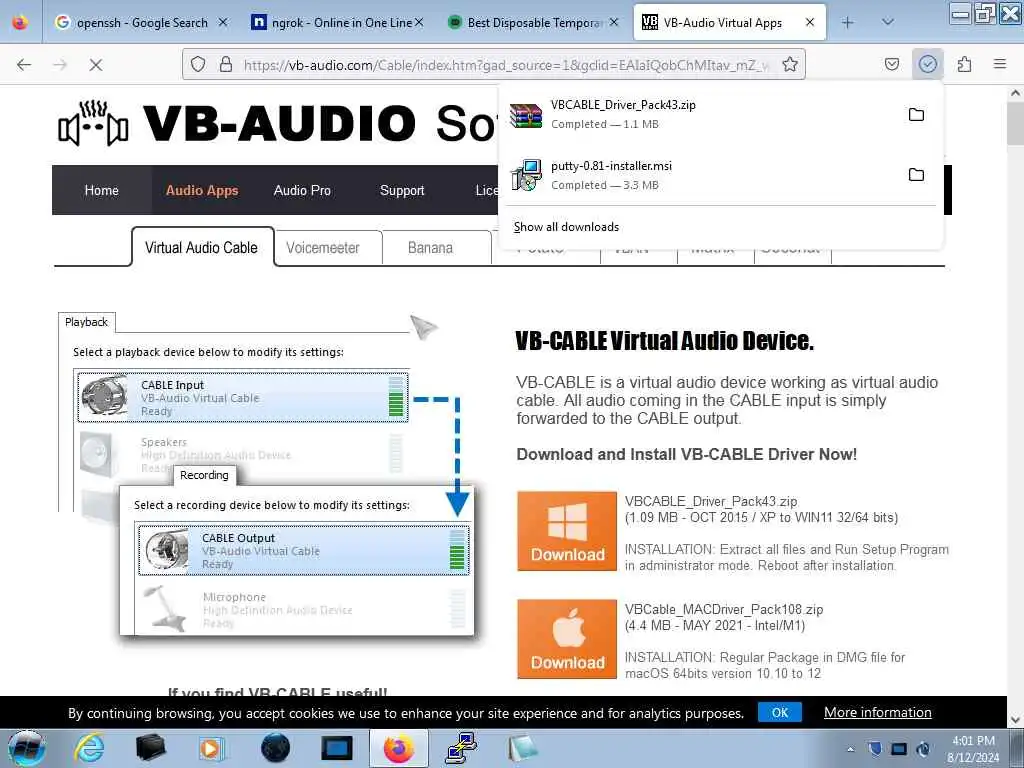Open the dark globe taskbar icon

[275, 748]
